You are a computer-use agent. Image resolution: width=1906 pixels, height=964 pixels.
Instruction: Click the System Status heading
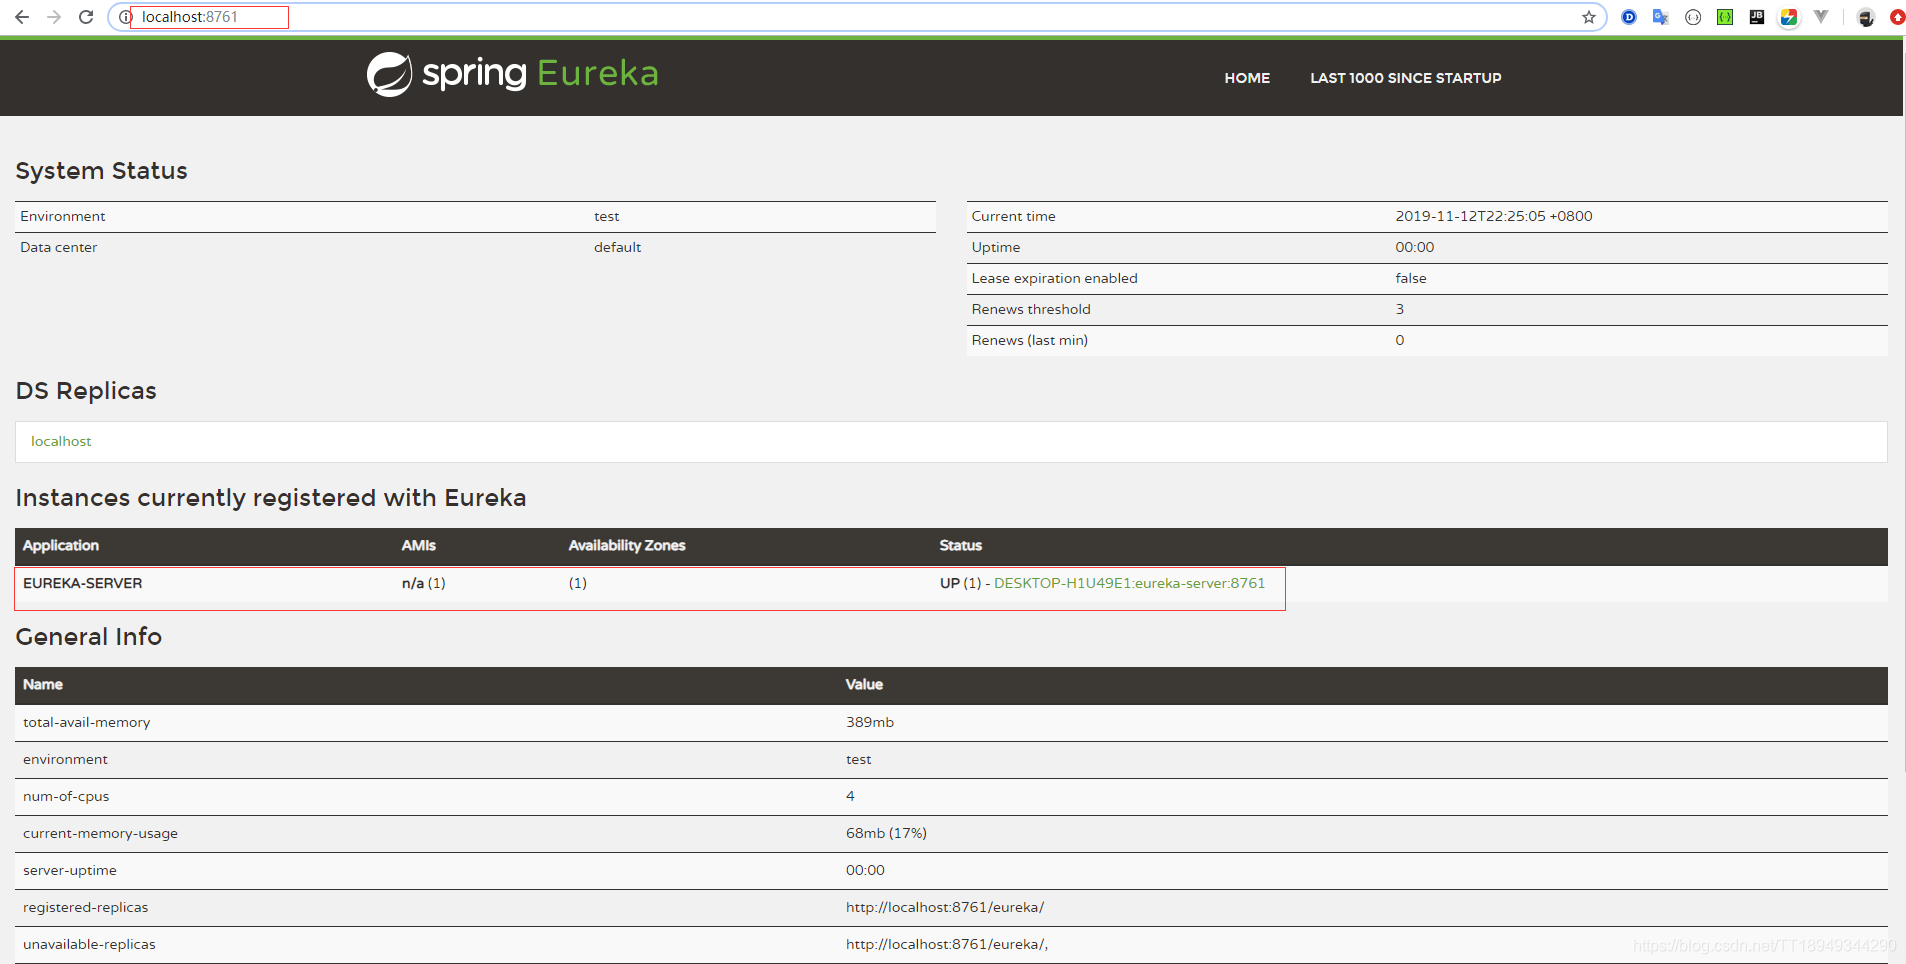tap(102, 171)
